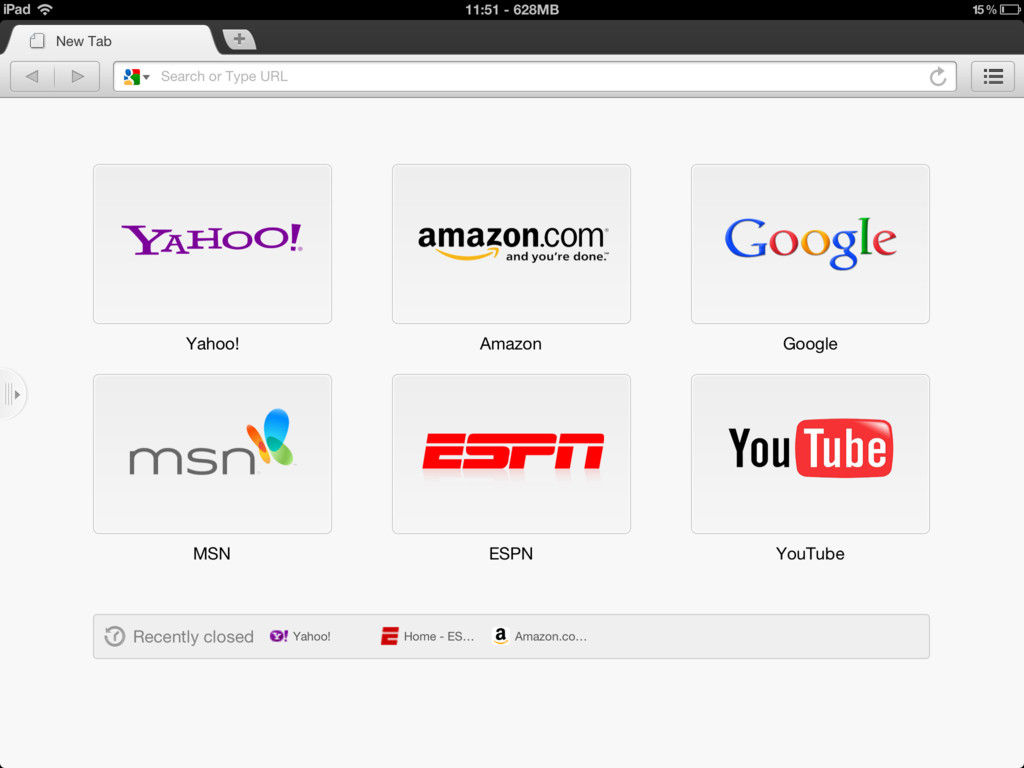Open the MSN speed dial thumbnail
This screenshot has width=1024, height=768.
pos(212,454)
